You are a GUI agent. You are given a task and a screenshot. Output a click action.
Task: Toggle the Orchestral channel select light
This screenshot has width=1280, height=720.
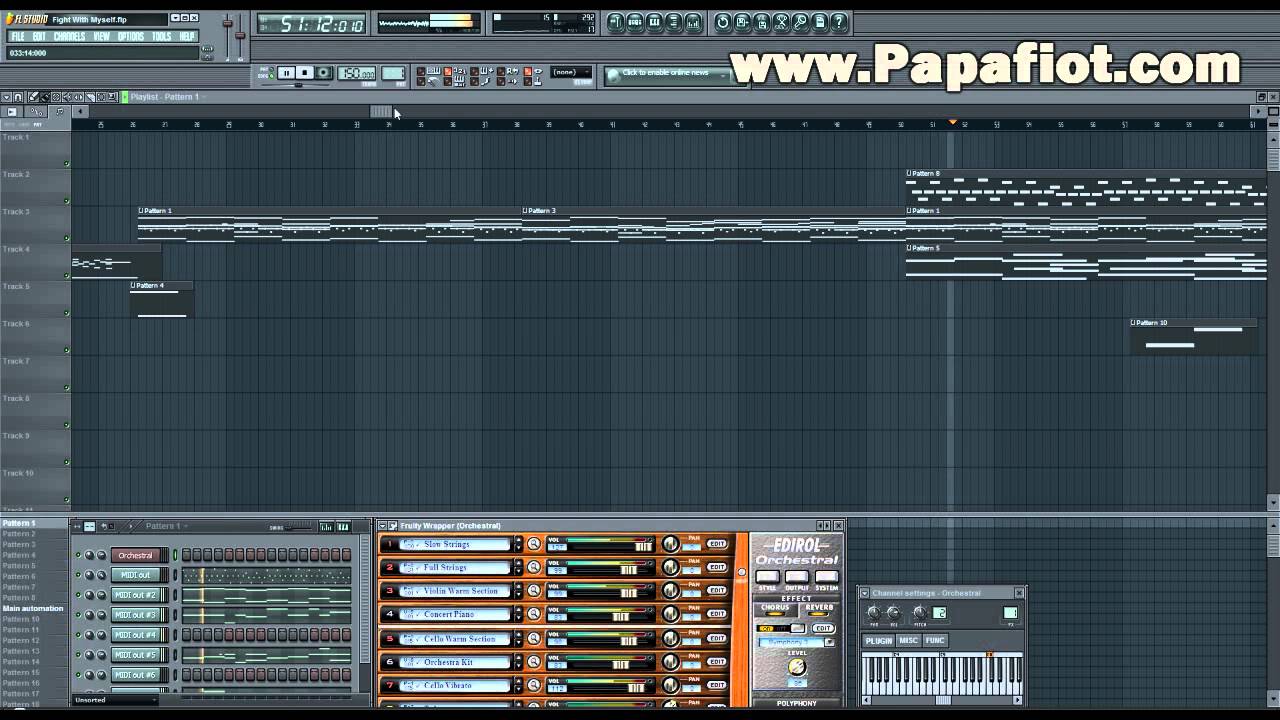click(x=175, y=555)
